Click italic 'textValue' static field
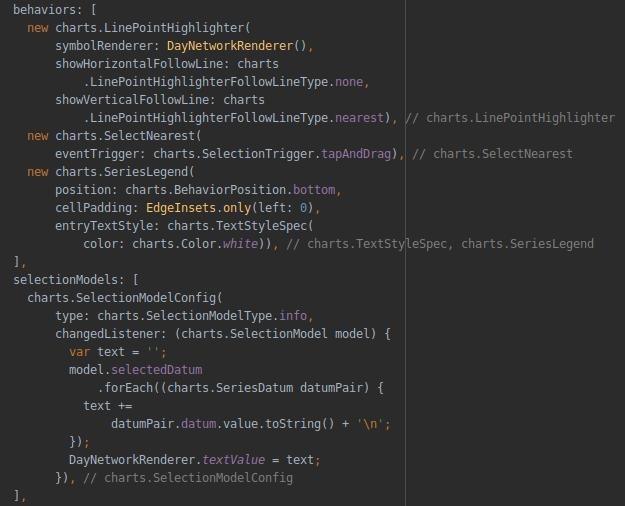 coord(233,459)
